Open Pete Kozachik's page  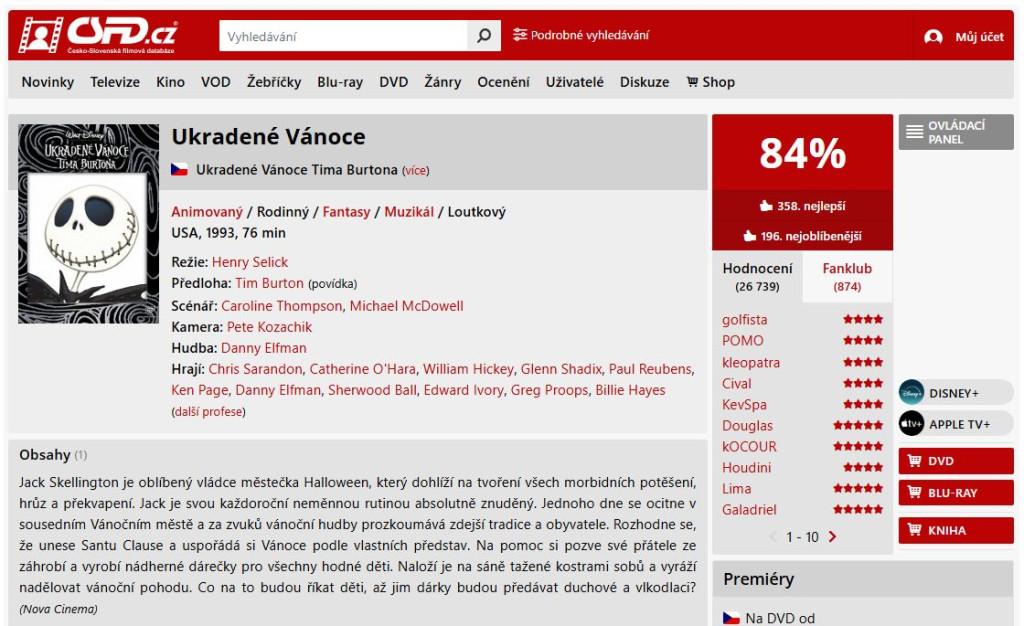pos(269,327)
